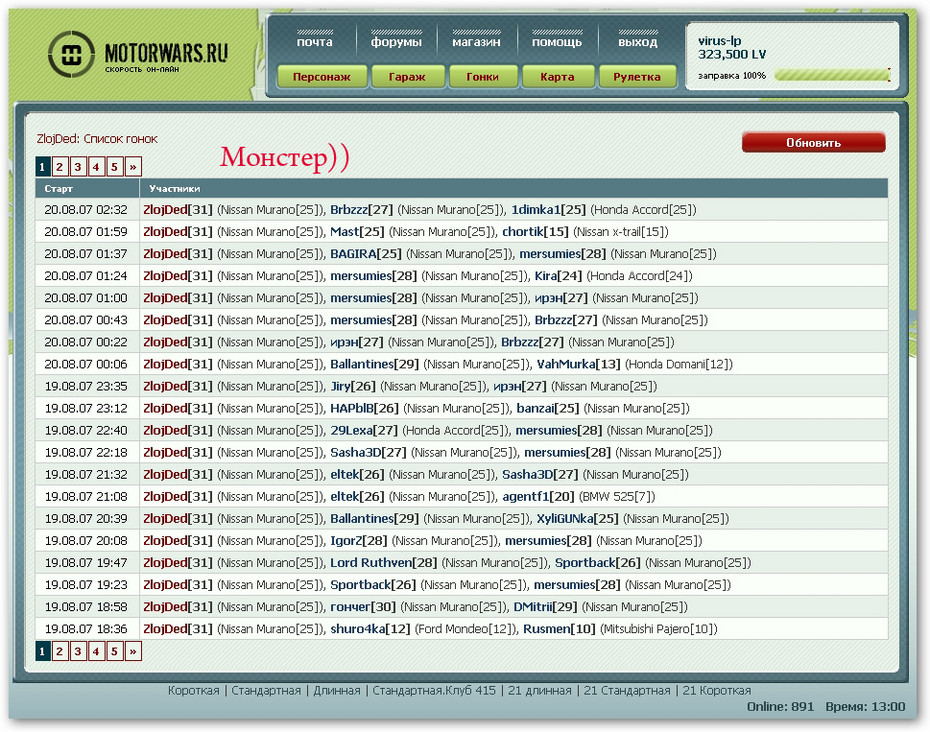Image resolution: width=930 pixels, height=732 pixels.
Task: Open ZlojDed profile in first race row
Action: coord(165,210)
